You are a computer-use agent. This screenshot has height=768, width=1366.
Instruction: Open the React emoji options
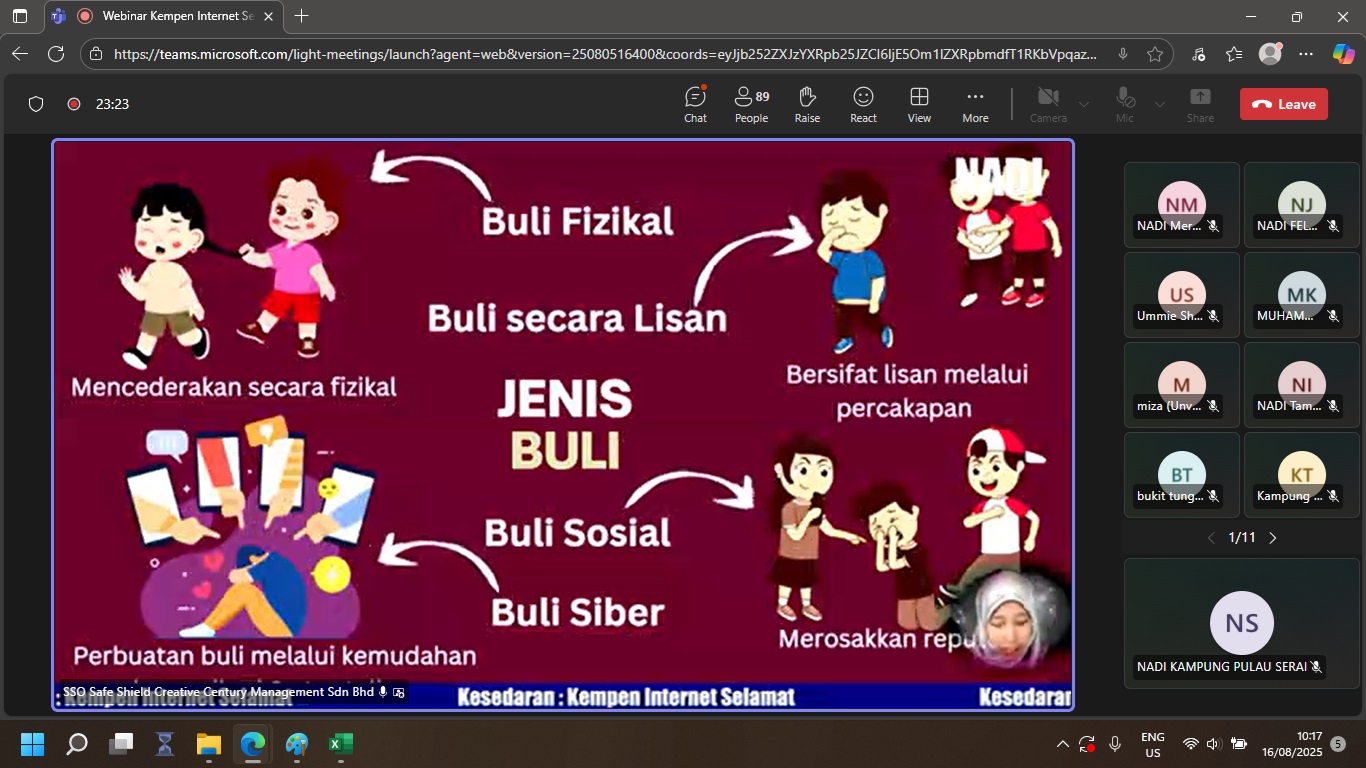click(863, 104)
